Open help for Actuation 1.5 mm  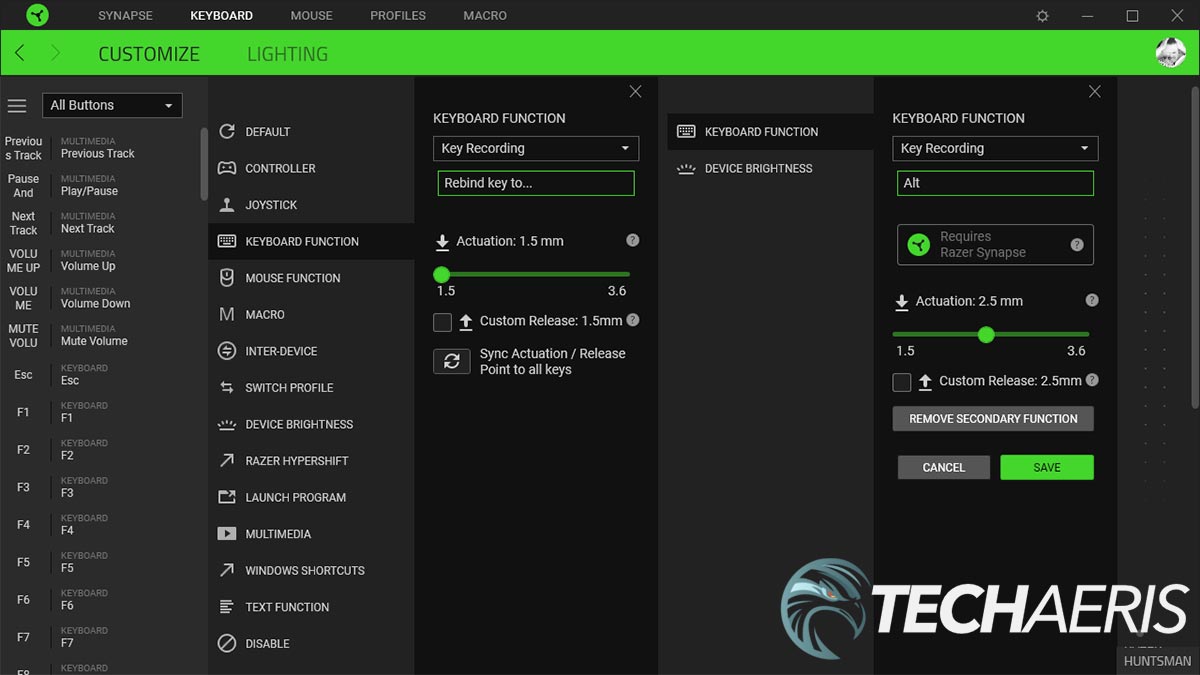tap(632, 240)
